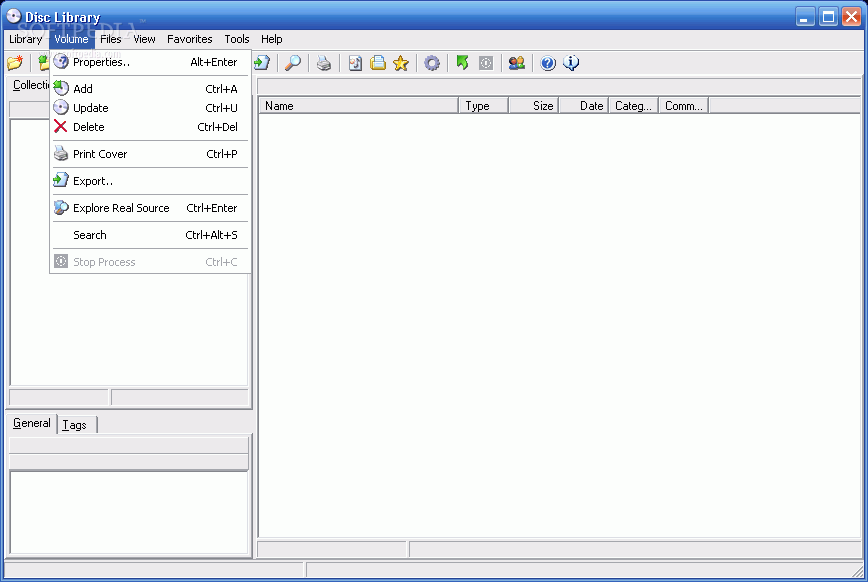
Task: Choose Delete from the Volume menu
Action: (150, 127)
